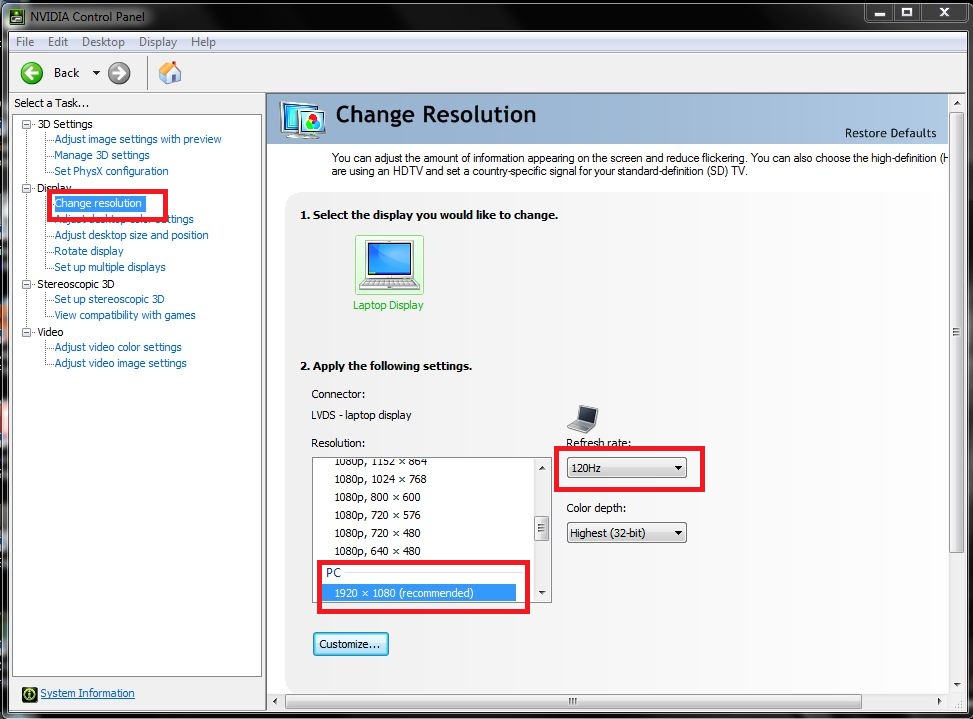The width and height of the screenshot is (973, 719).
Task: Select resolution 1080p, 720 × 480
Action: pos(377,533)
